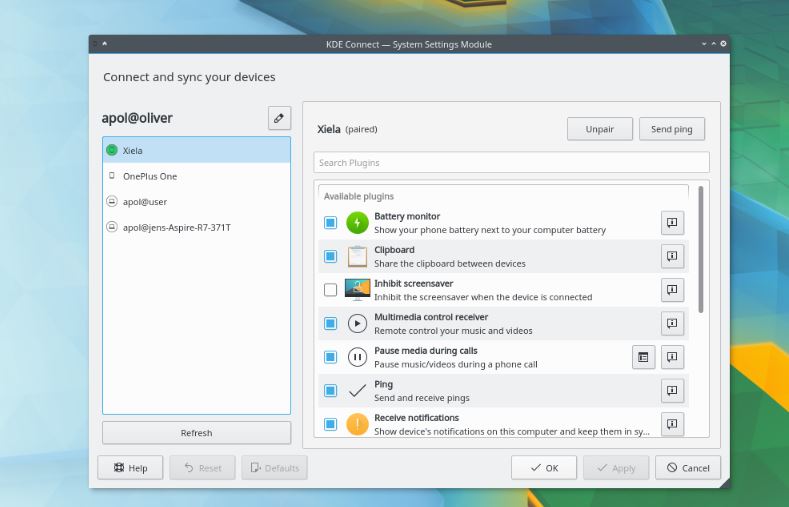Click the Multimedia control play icon
This screenshot has width=789, height=507.
tap(357, 323)
